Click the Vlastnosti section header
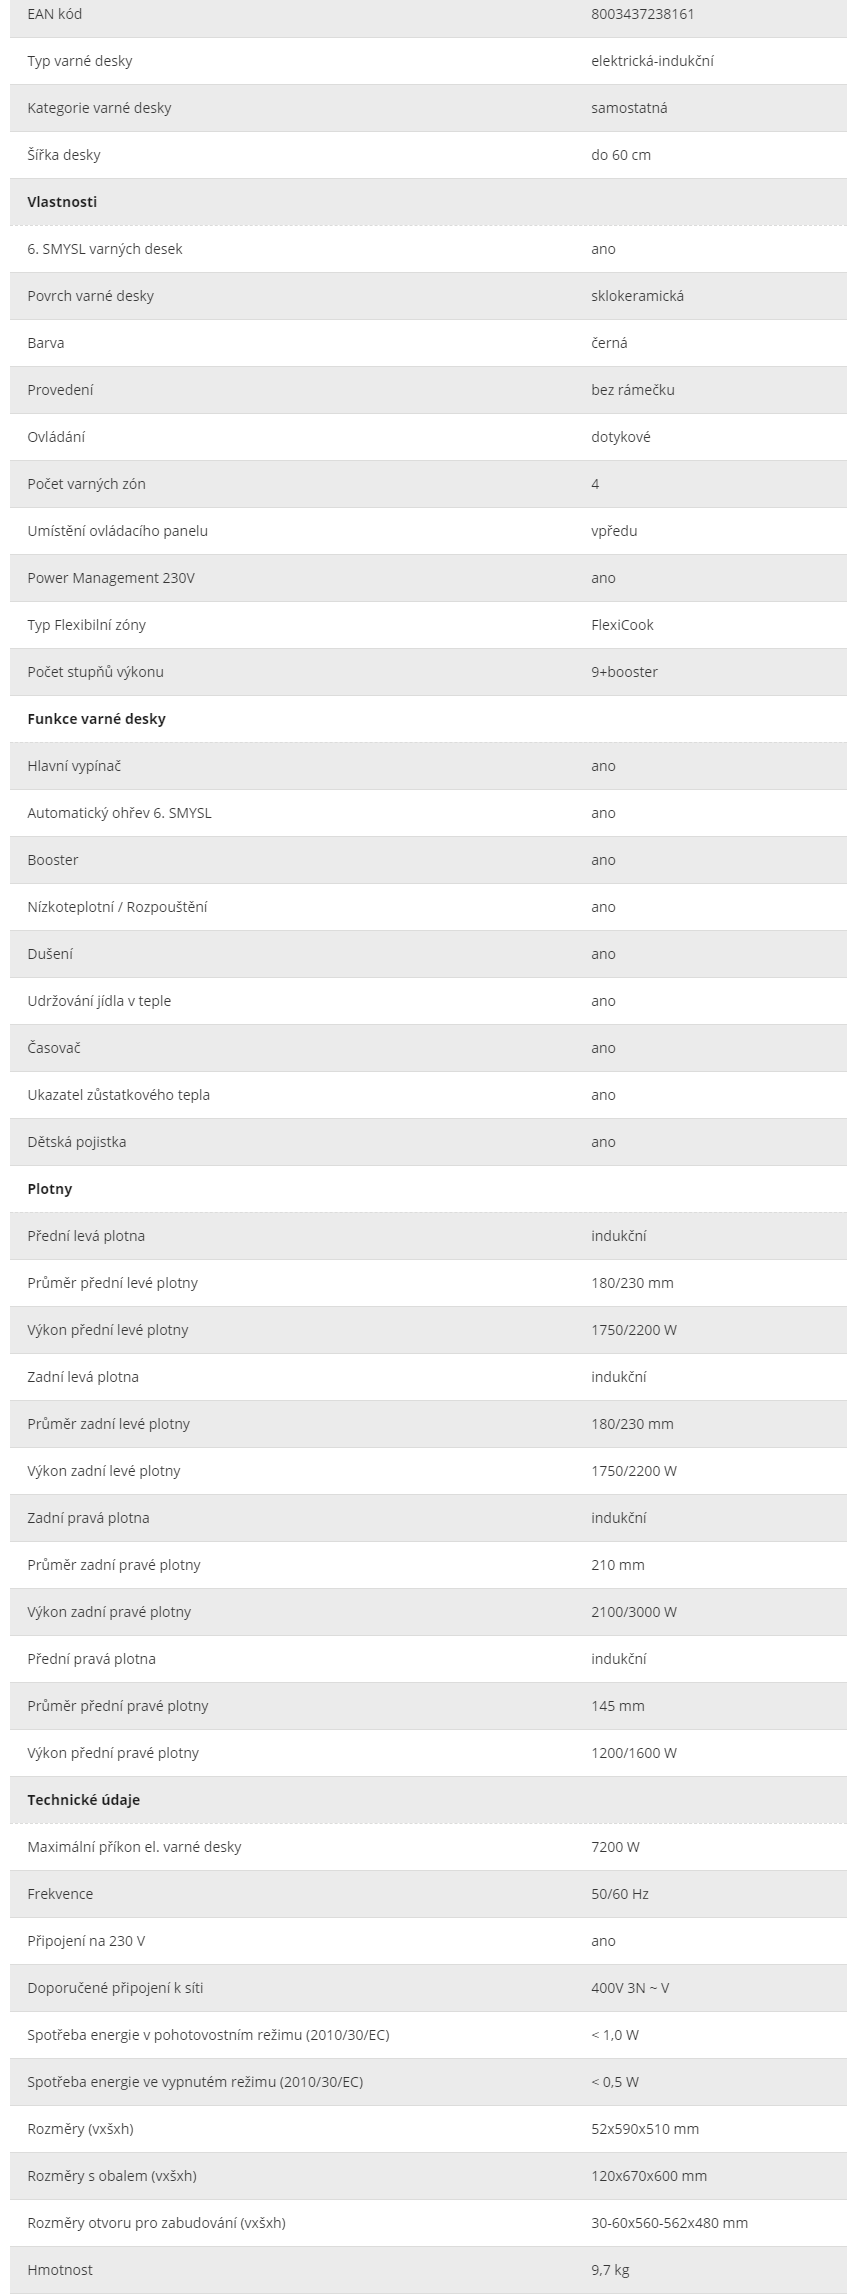855x2294 pixels. pos(62,202)
